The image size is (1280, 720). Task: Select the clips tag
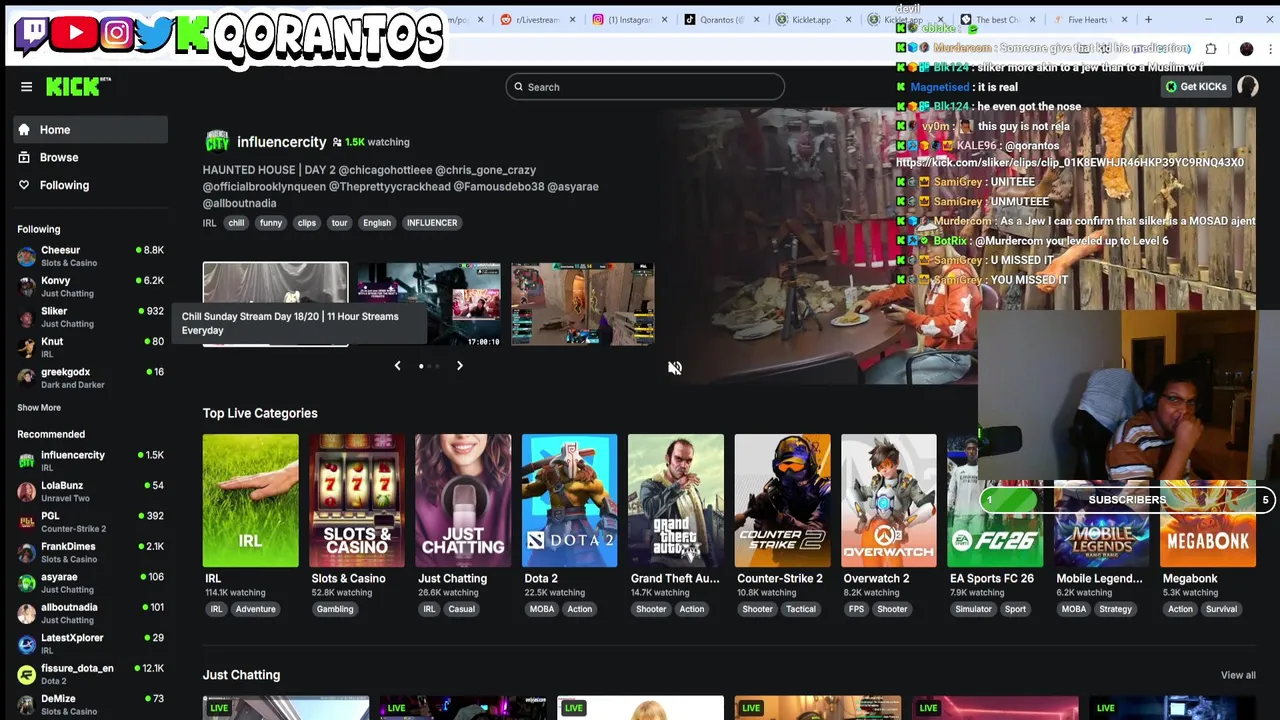[x=307, y=223]
